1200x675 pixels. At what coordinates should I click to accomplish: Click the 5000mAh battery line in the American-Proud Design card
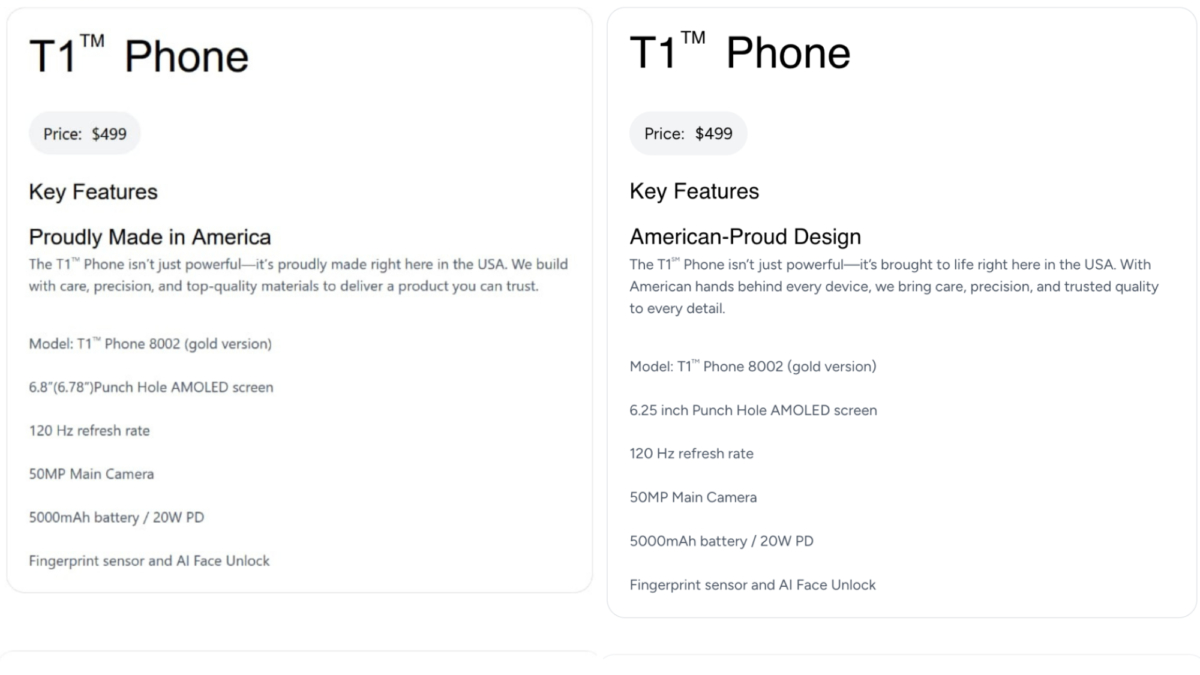click(721, 541)
